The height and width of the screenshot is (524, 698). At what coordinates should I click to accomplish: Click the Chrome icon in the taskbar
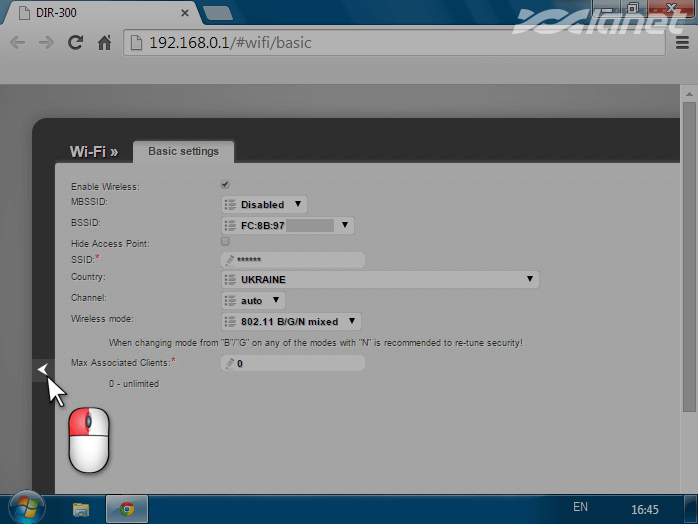pos(127,509)
